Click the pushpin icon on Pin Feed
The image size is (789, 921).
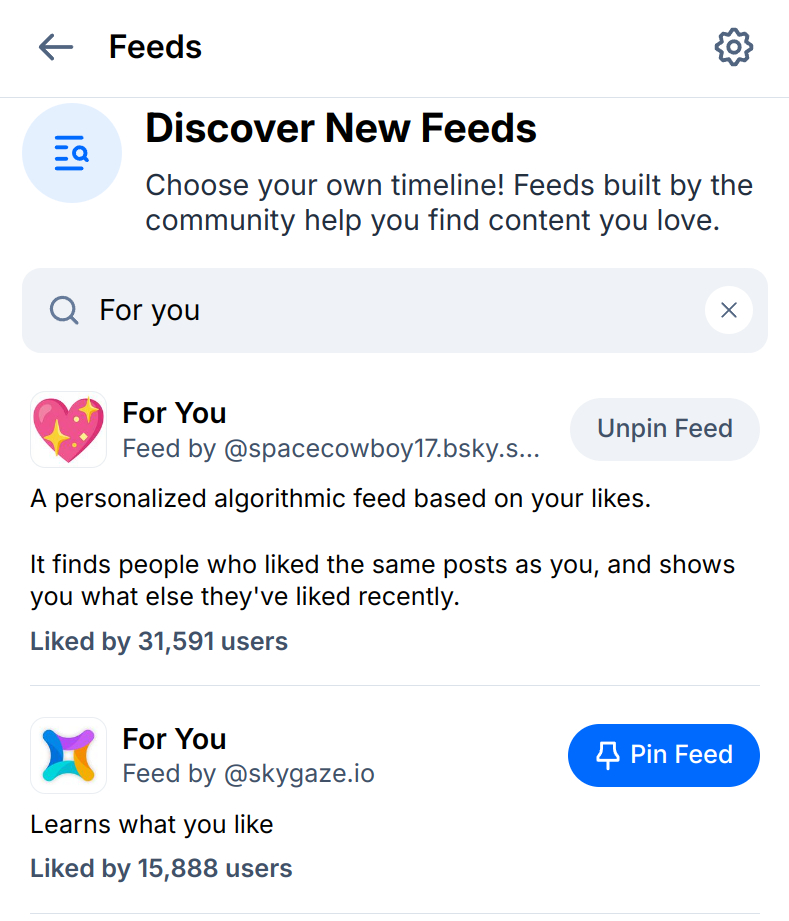point(607,755)
